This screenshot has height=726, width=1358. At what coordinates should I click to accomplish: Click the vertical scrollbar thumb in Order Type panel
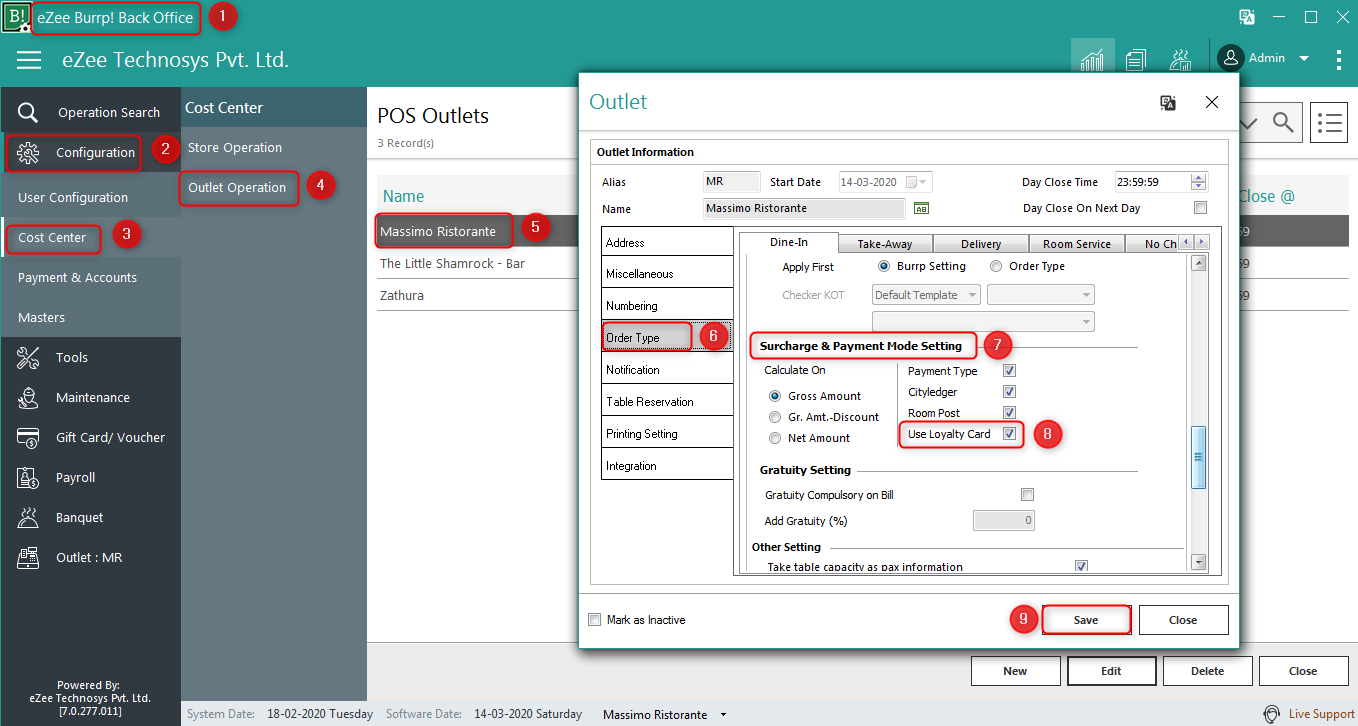[1198, 457]
